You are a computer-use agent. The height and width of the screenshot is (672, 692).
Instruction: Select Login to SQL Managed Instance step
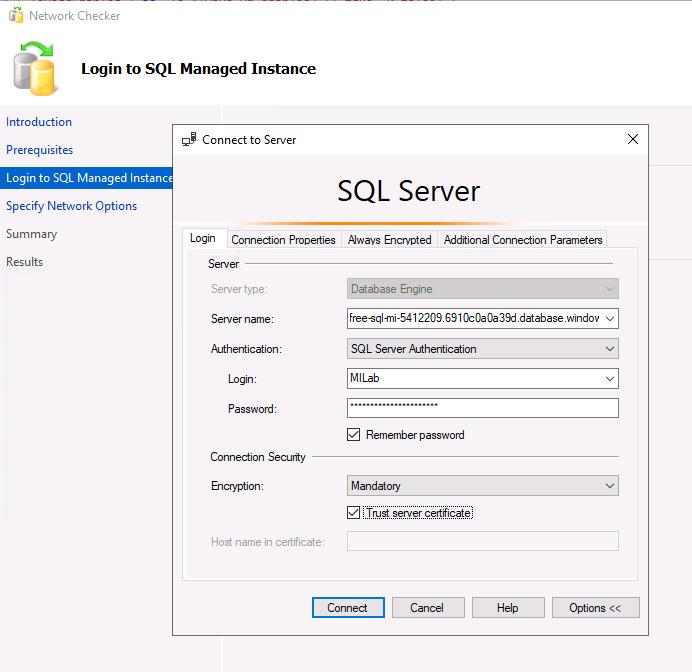click(x=86, y=178)
